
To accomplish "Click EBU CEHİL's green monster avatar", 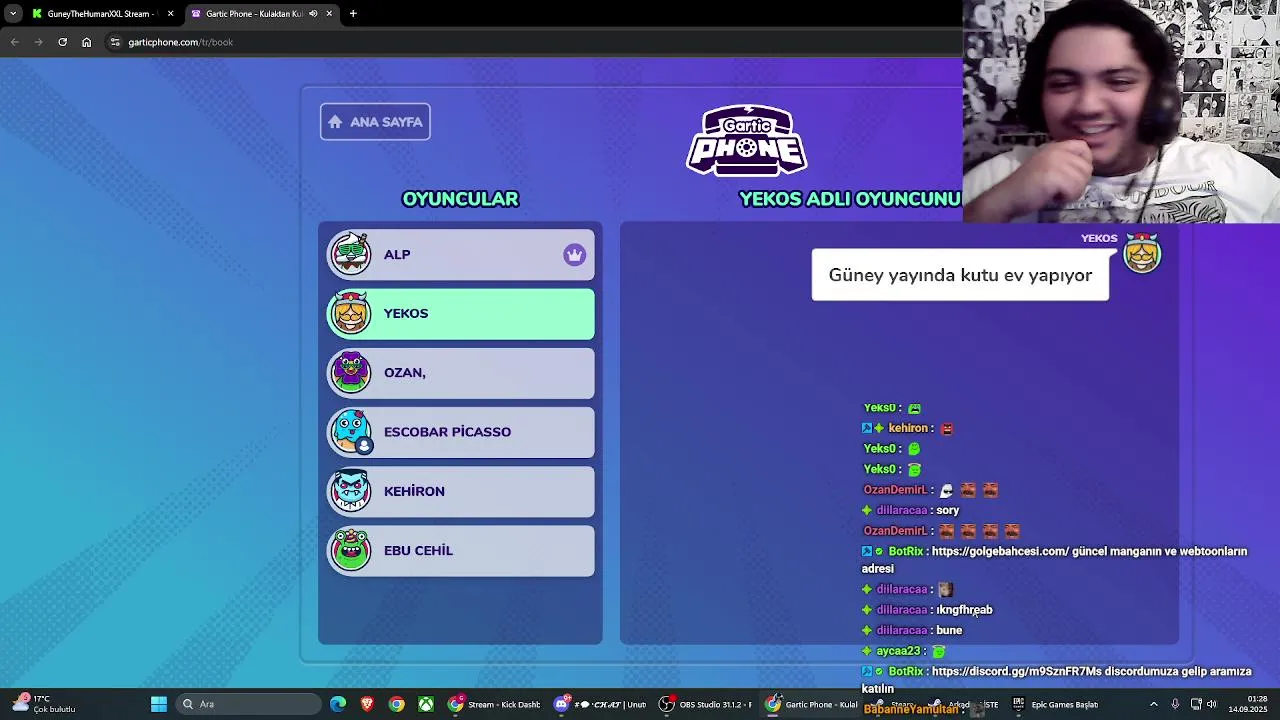I will click(x=351, y=550).
